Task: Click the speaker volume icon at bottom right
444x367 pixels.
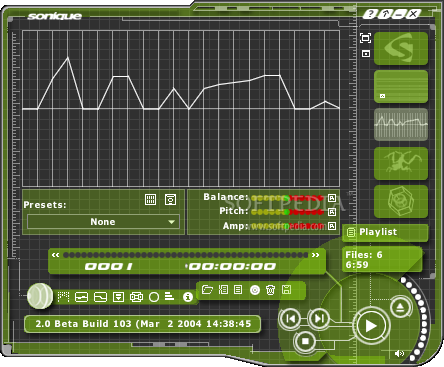Action: 399,353
